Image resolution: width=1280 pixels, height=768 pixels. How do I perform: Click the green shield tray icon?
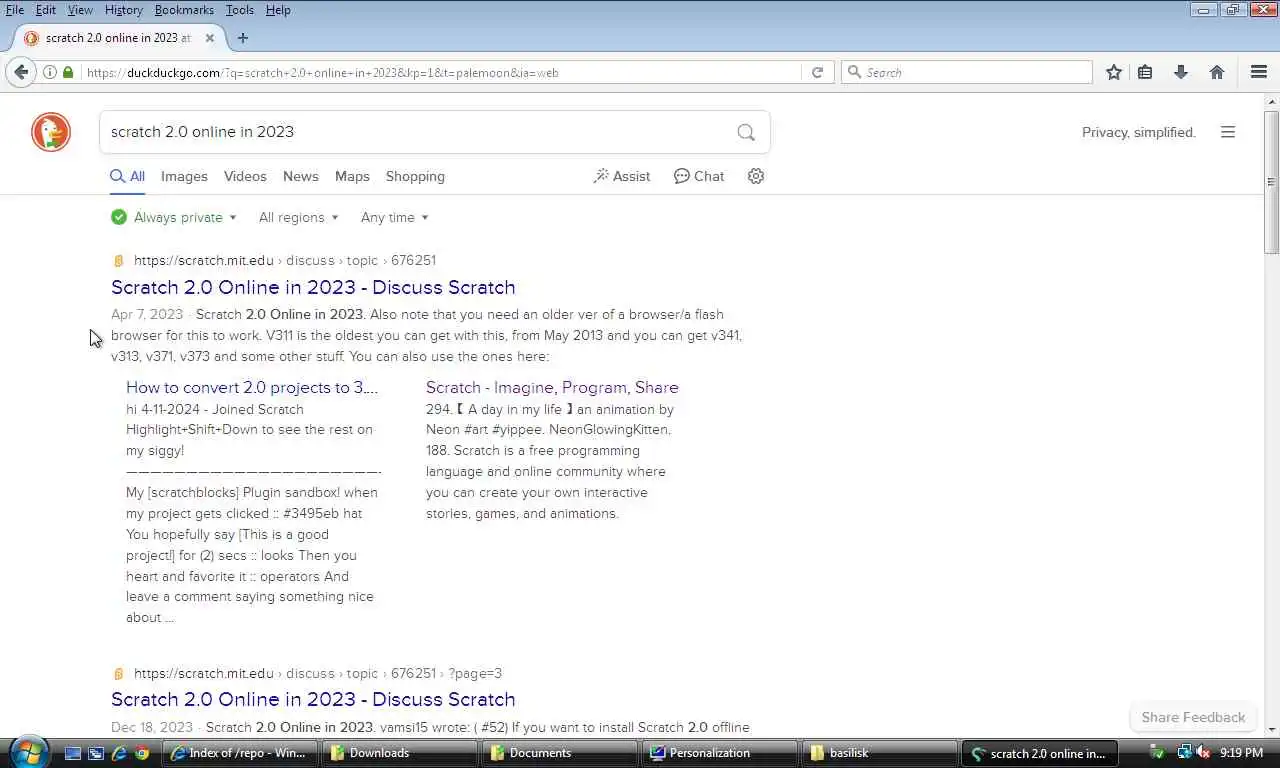(1158, 753)
